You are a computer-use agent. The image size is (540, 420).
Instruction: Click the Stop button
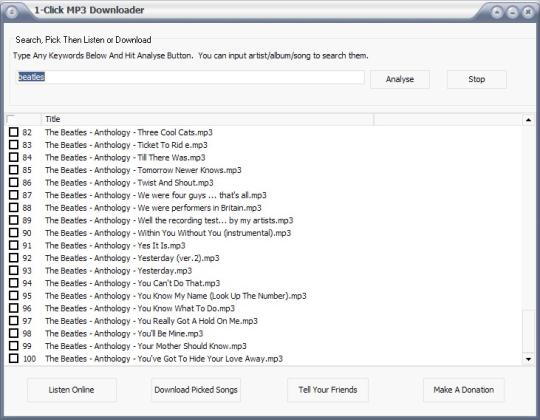pyautogui.click(x=477, y=79)
